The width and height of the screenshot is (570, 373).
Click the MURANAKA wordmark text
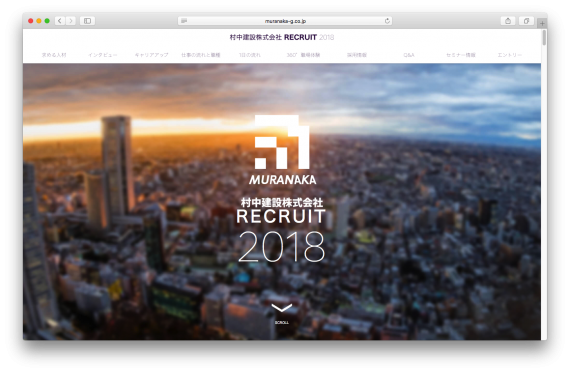282,180
